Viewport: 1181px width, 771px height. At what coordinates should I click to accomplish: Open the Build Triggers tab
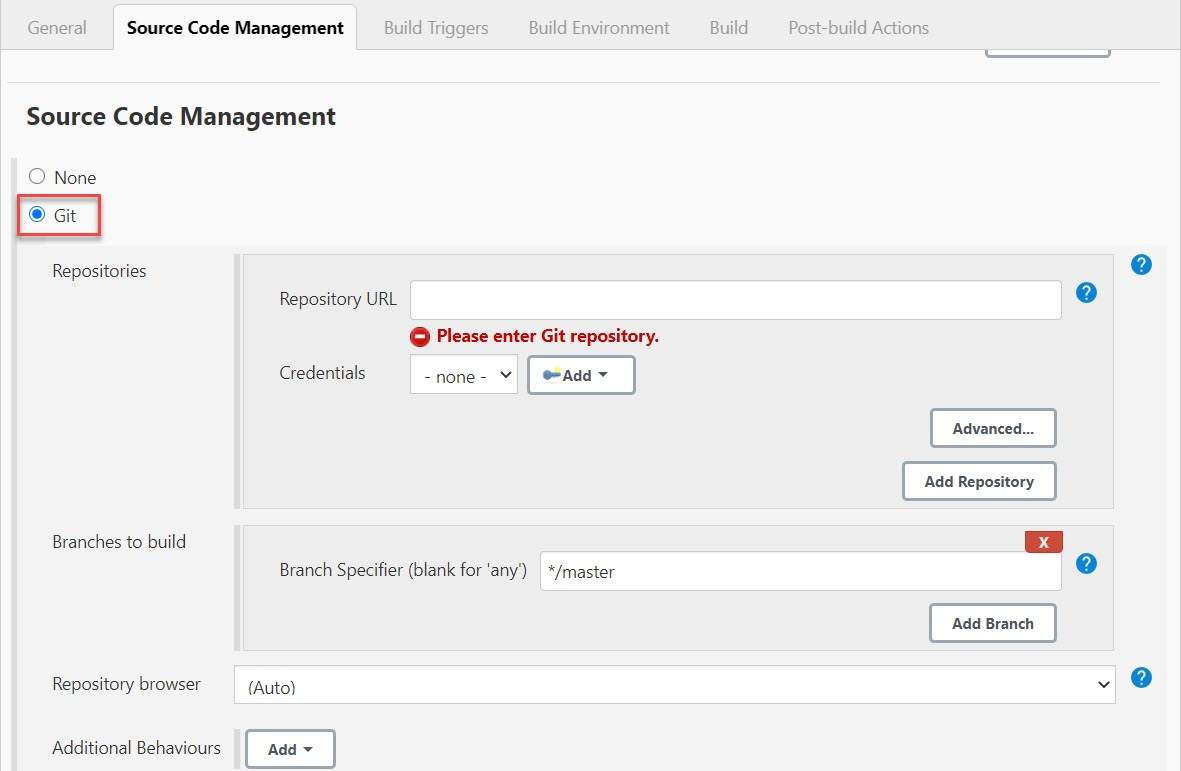coord(436,28)
